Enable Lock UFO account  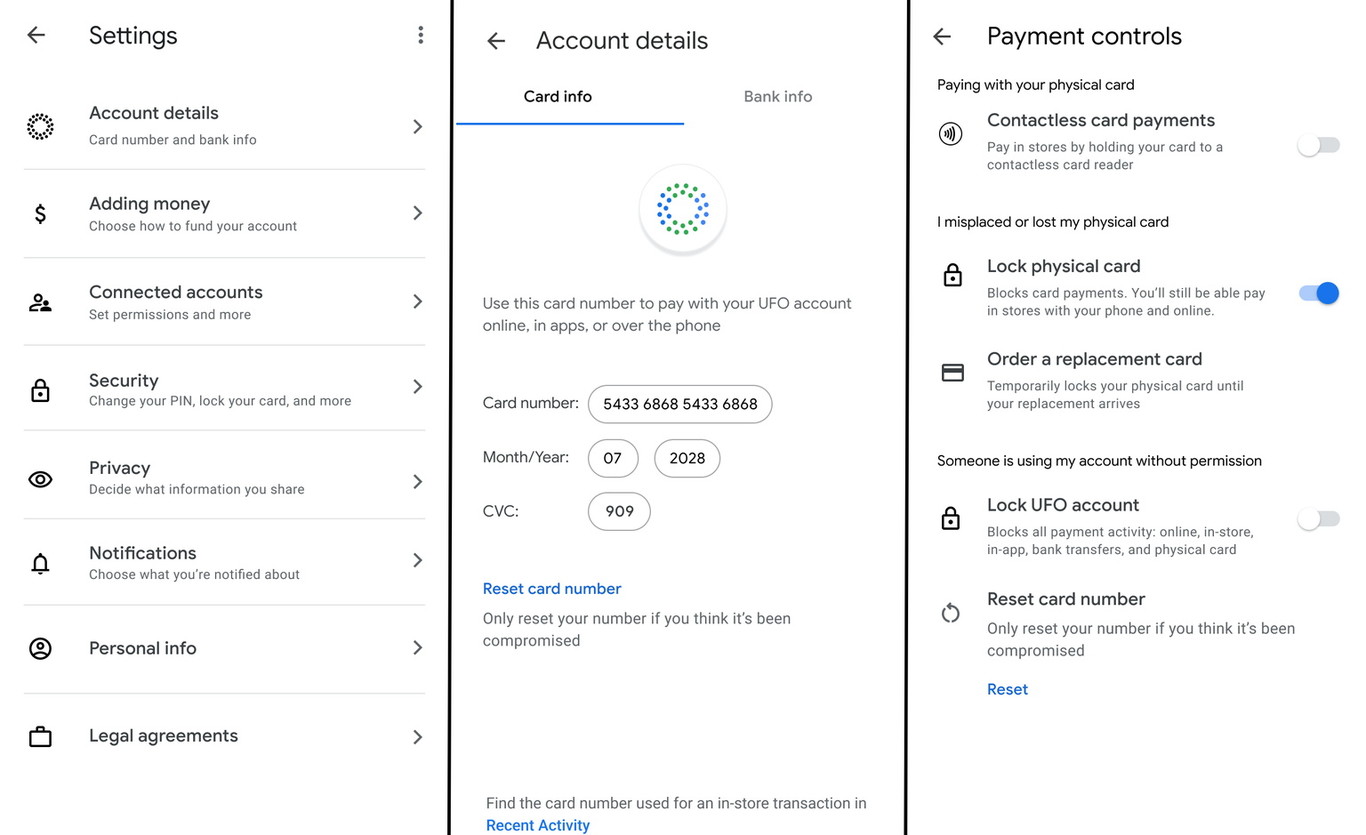click(1318, 518)
